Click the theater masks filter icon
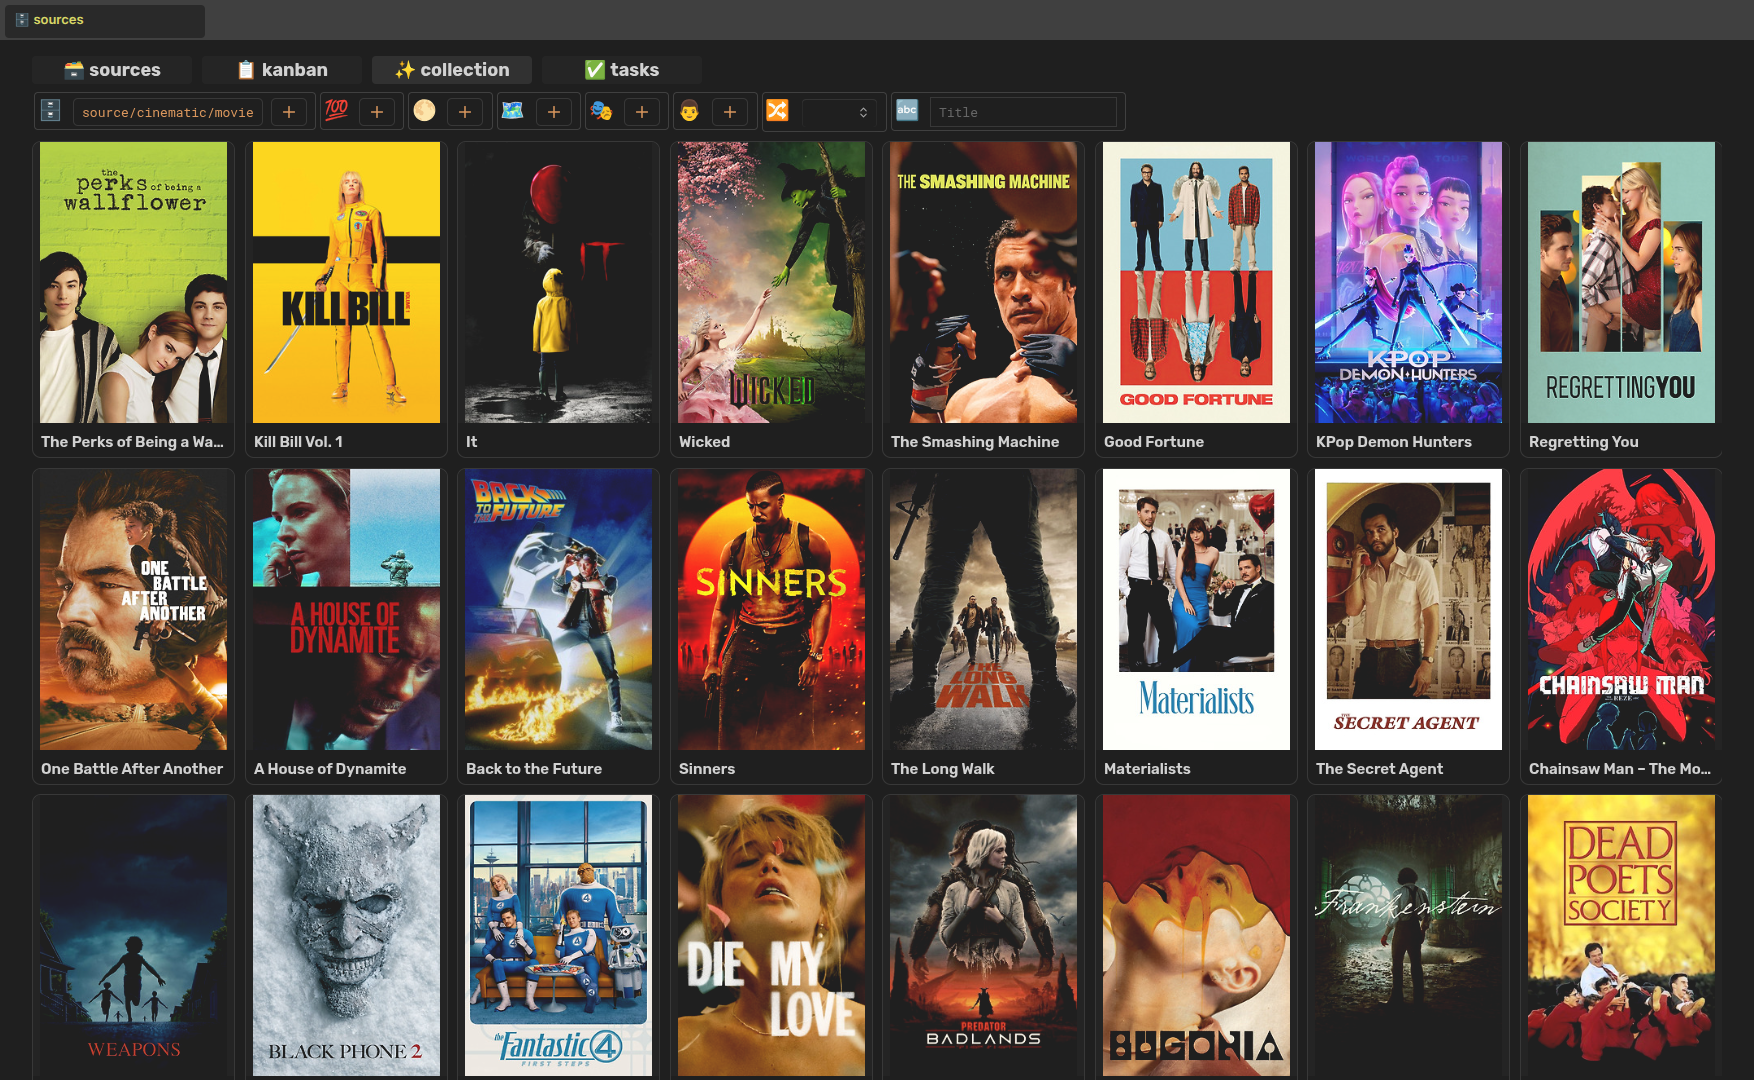This screenshot has width=1754, height=1080. click(x=601, y=111)
